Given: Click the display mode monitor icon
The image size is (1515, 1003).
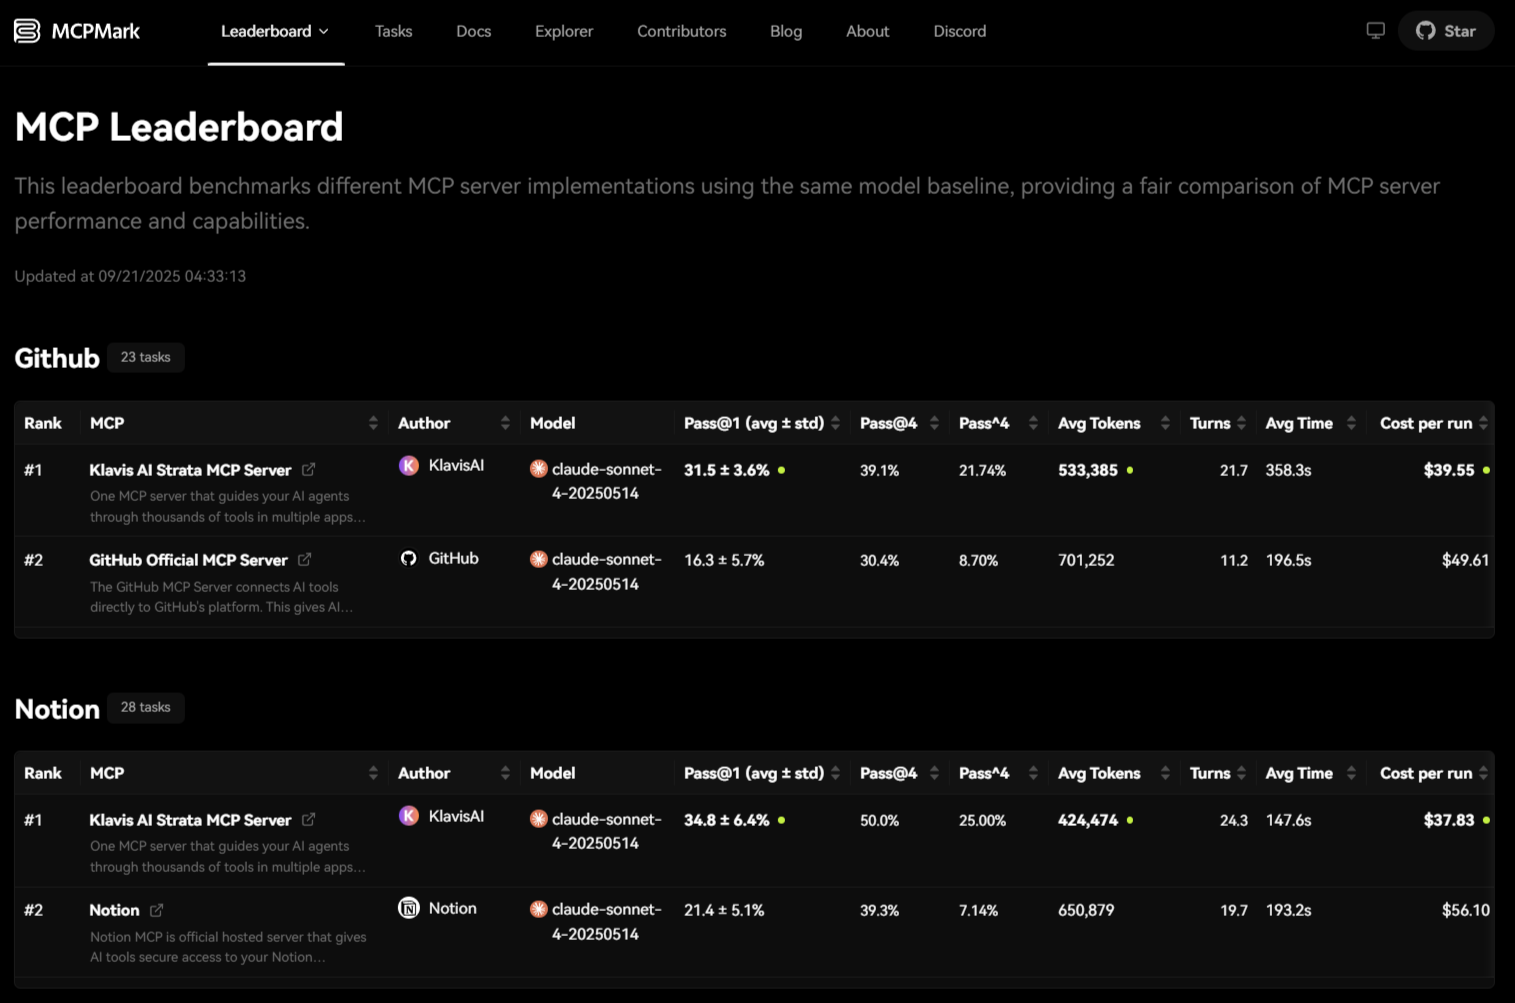Looking at the screenshot, I should pos(1375,30).
